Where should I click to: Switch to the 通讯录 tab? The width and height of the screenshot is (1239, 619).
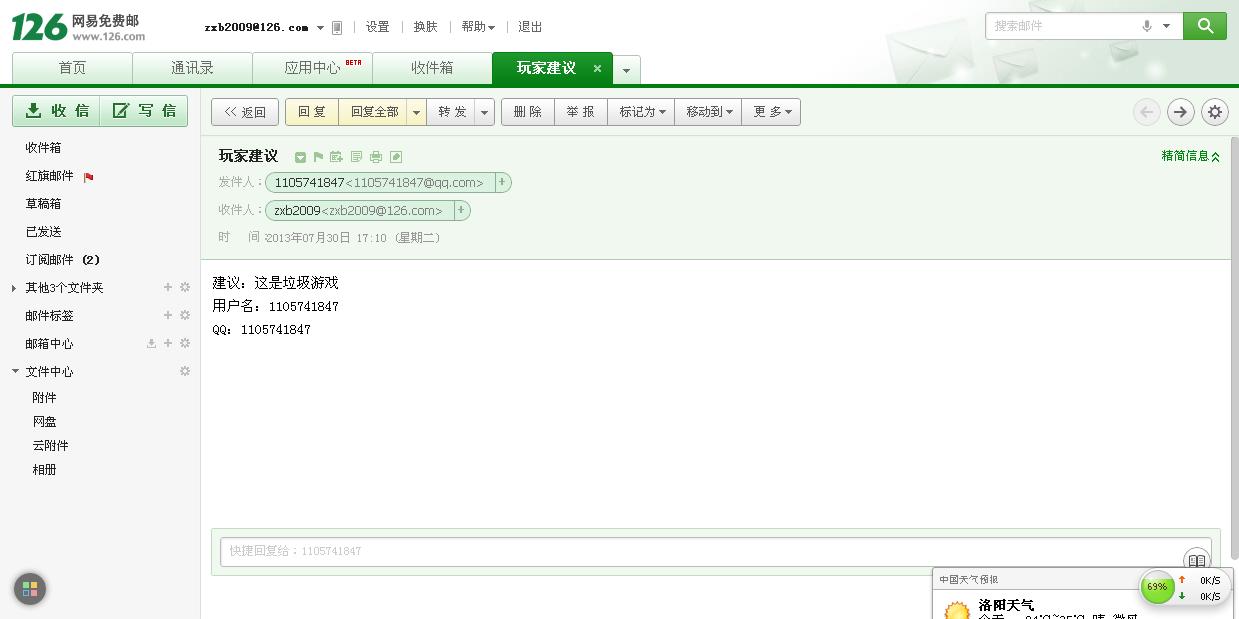tap(192, 68)
